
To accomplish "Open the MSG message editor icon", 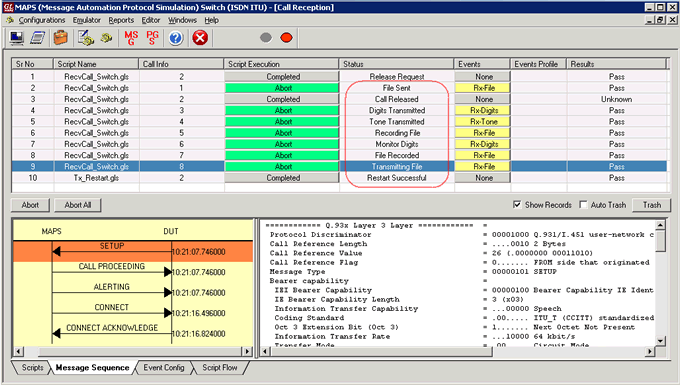I will (x=131, y=38).
